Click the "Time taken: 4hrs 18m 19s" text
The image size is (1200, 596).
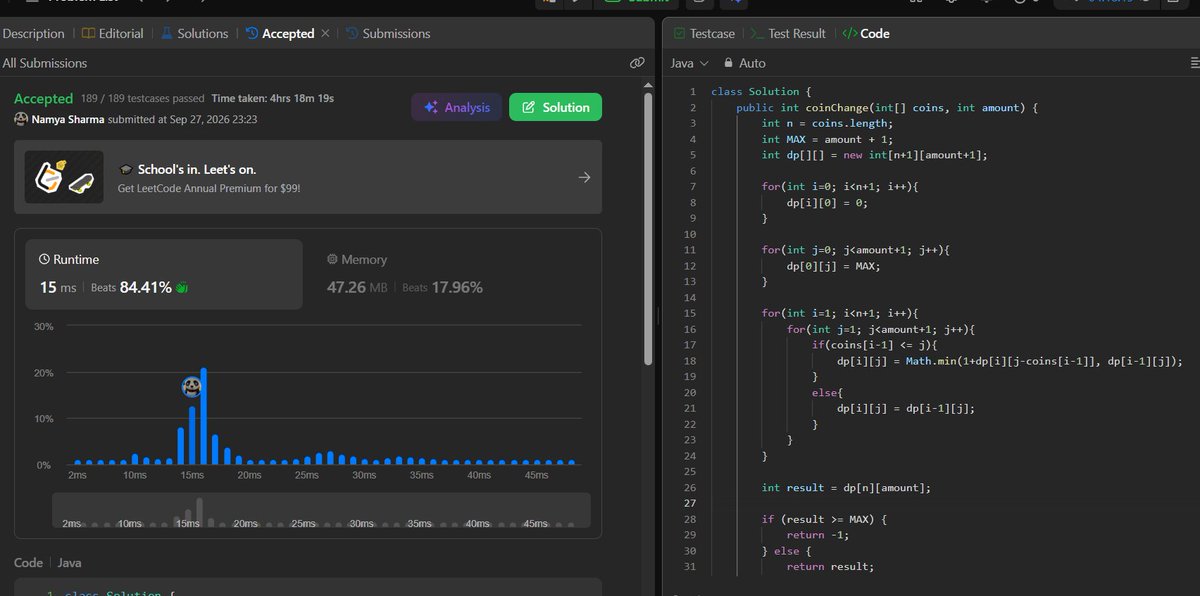pyautogui.click(x=272, y=99)
